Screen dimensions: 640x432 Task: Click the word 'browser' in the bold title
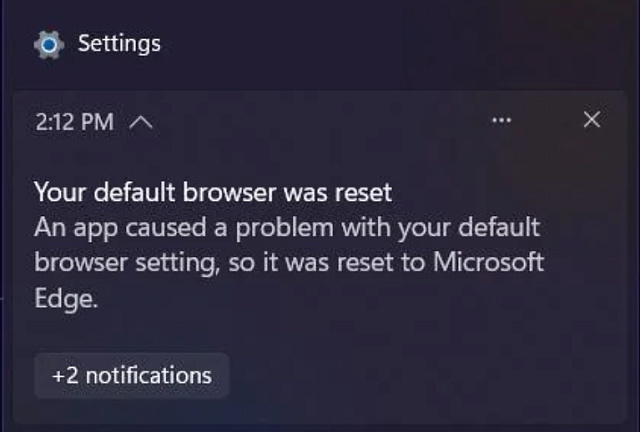point(229,192)
